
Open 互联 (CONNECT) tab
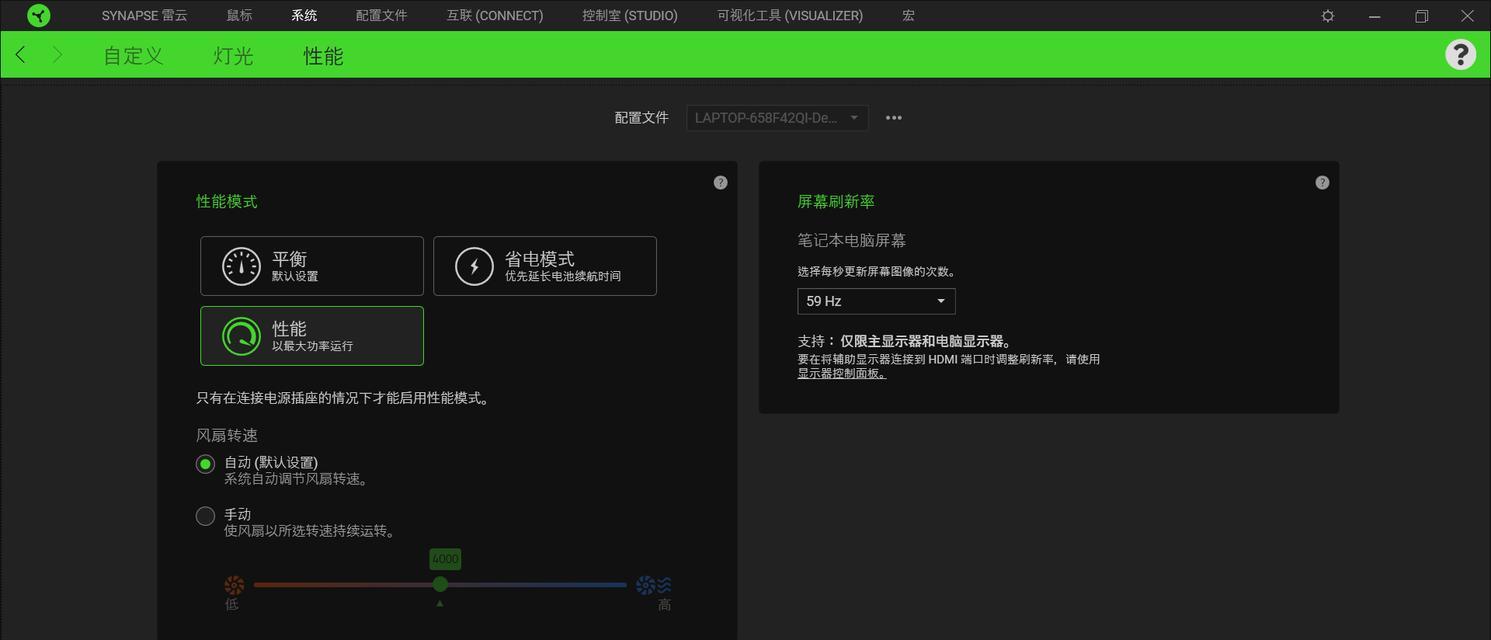[x=495, y=16]
